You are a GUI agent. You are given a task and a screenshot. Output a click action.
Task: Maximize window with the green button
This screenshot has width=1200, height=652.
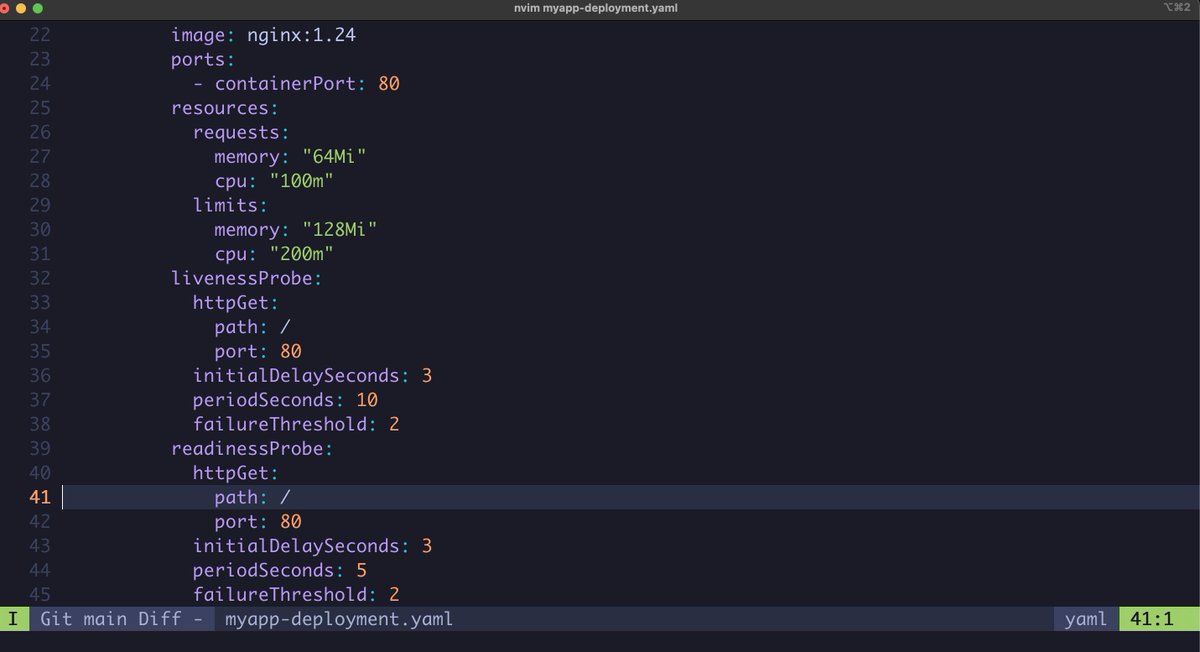(38, 8)
